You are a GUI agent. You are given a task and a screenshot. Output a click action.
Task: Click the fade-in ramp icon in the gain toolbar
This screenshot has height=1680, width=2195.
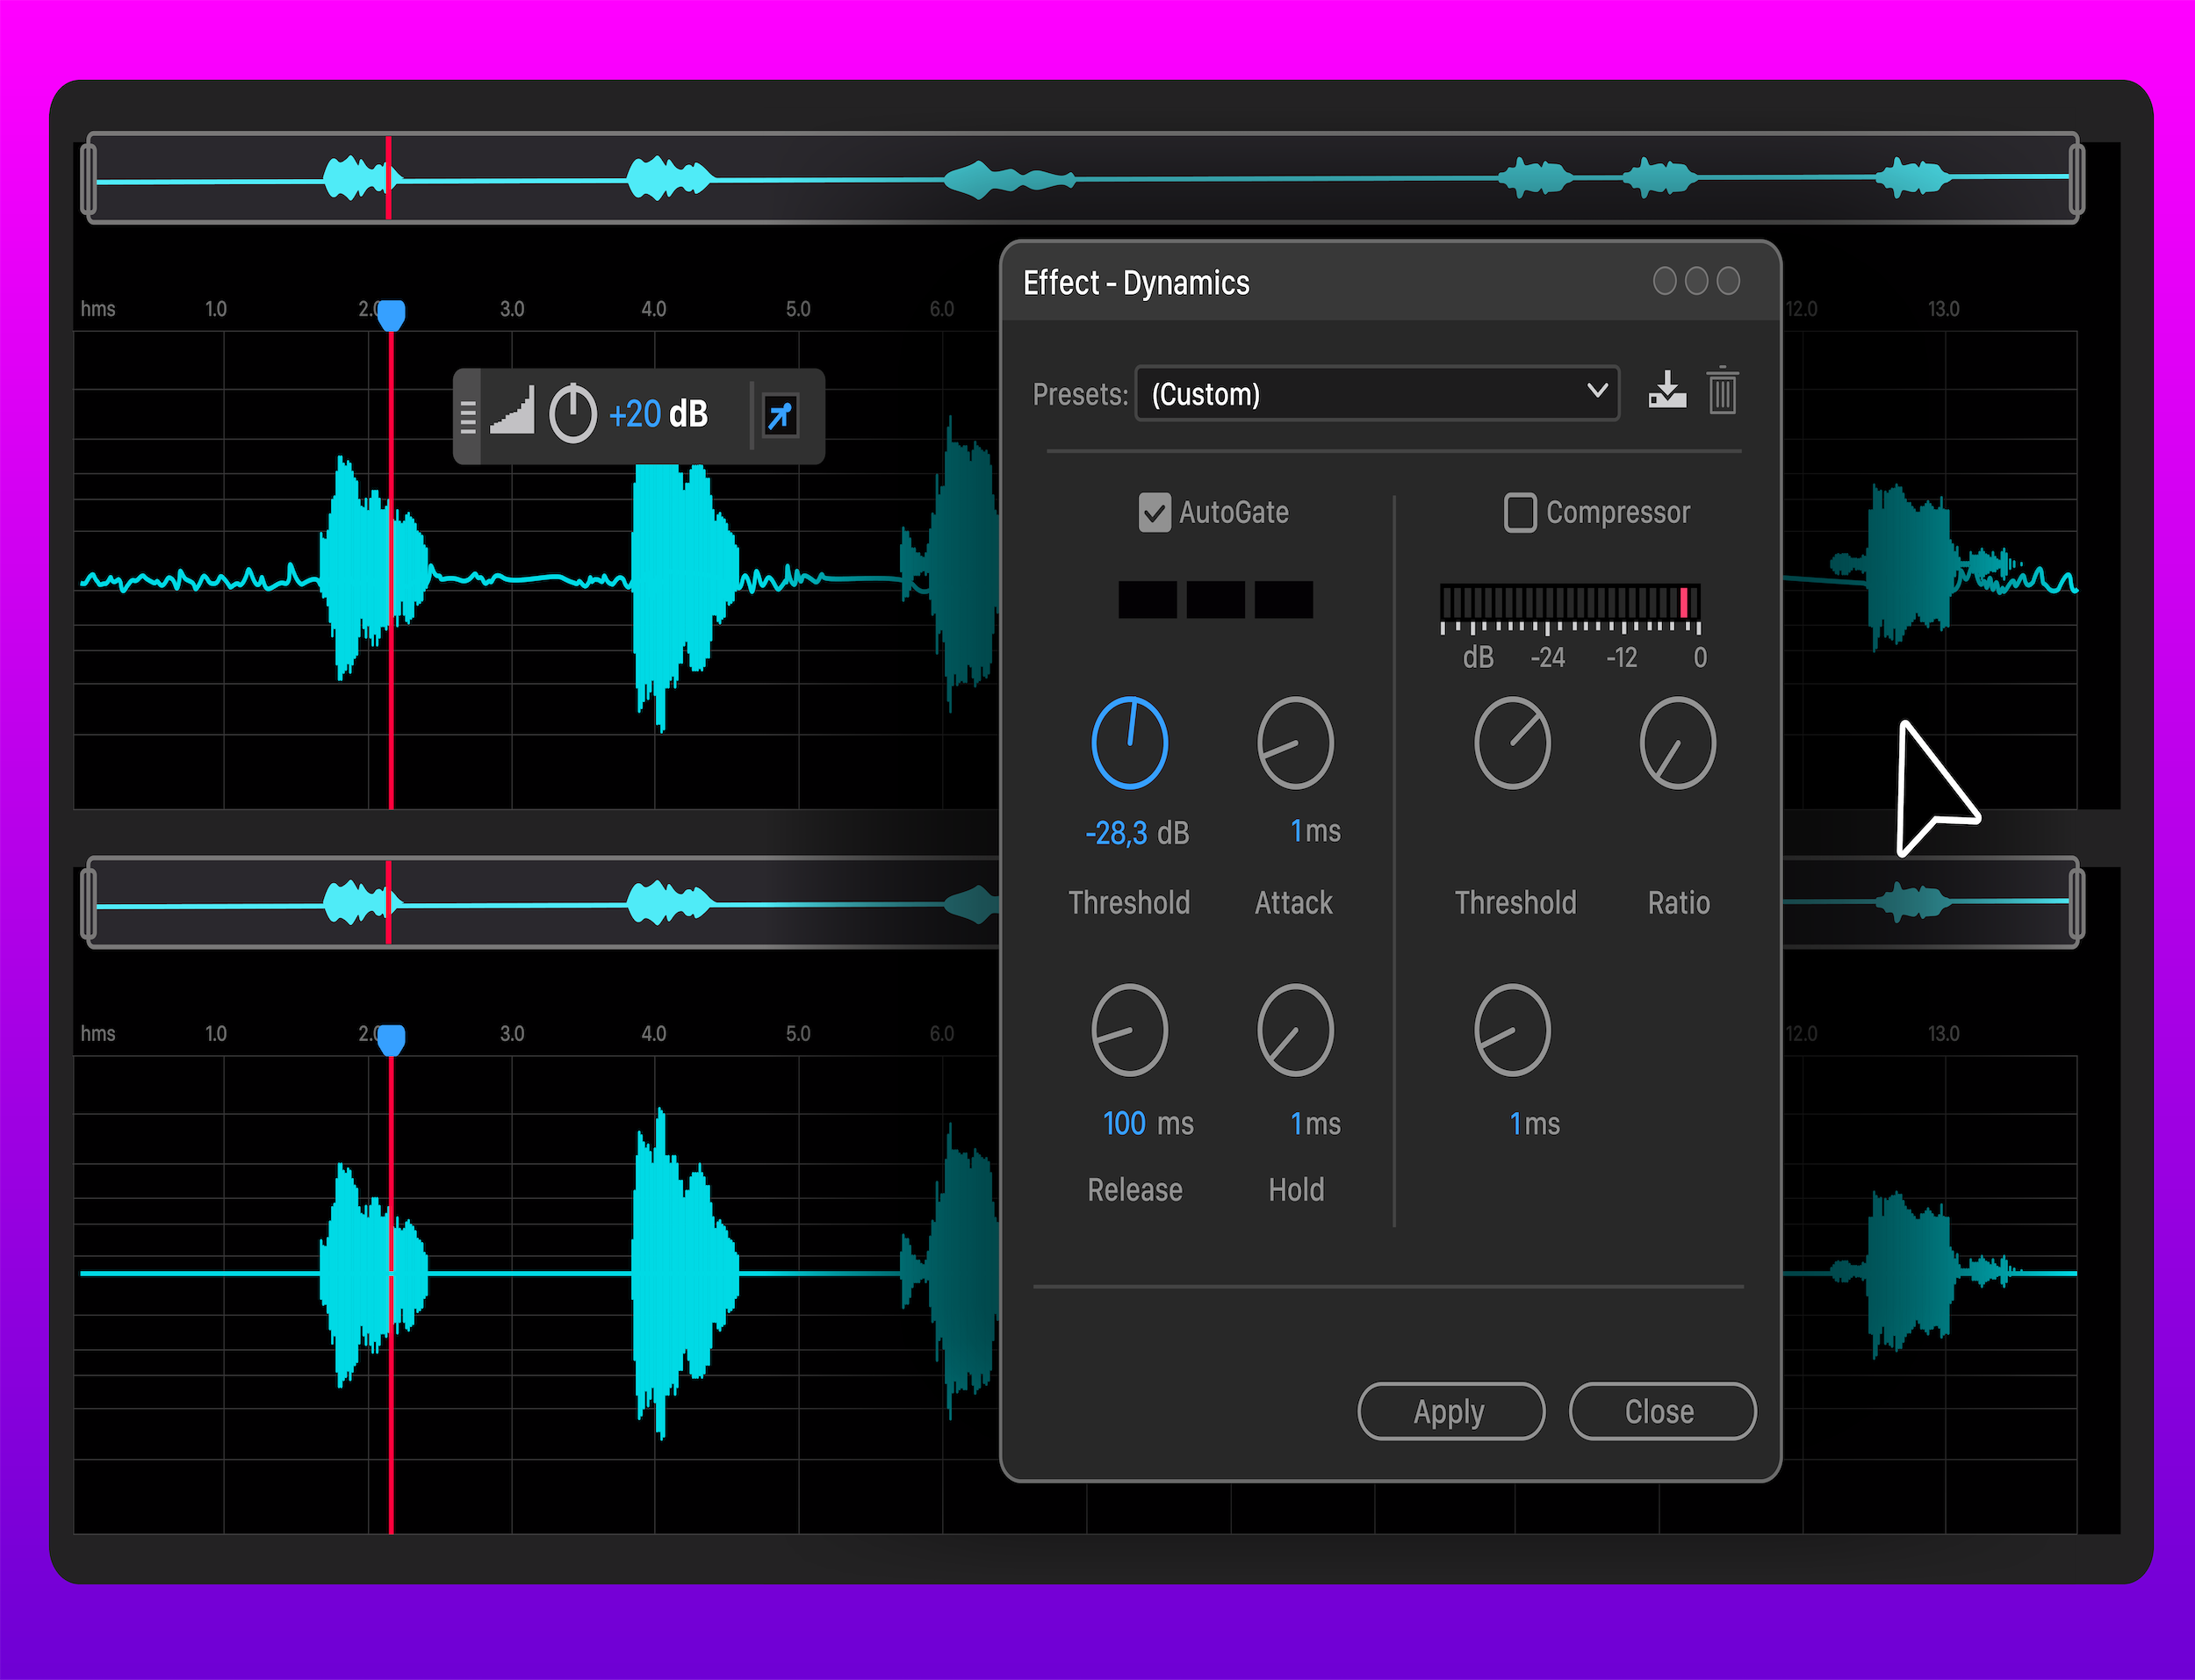tap(512, 411)
